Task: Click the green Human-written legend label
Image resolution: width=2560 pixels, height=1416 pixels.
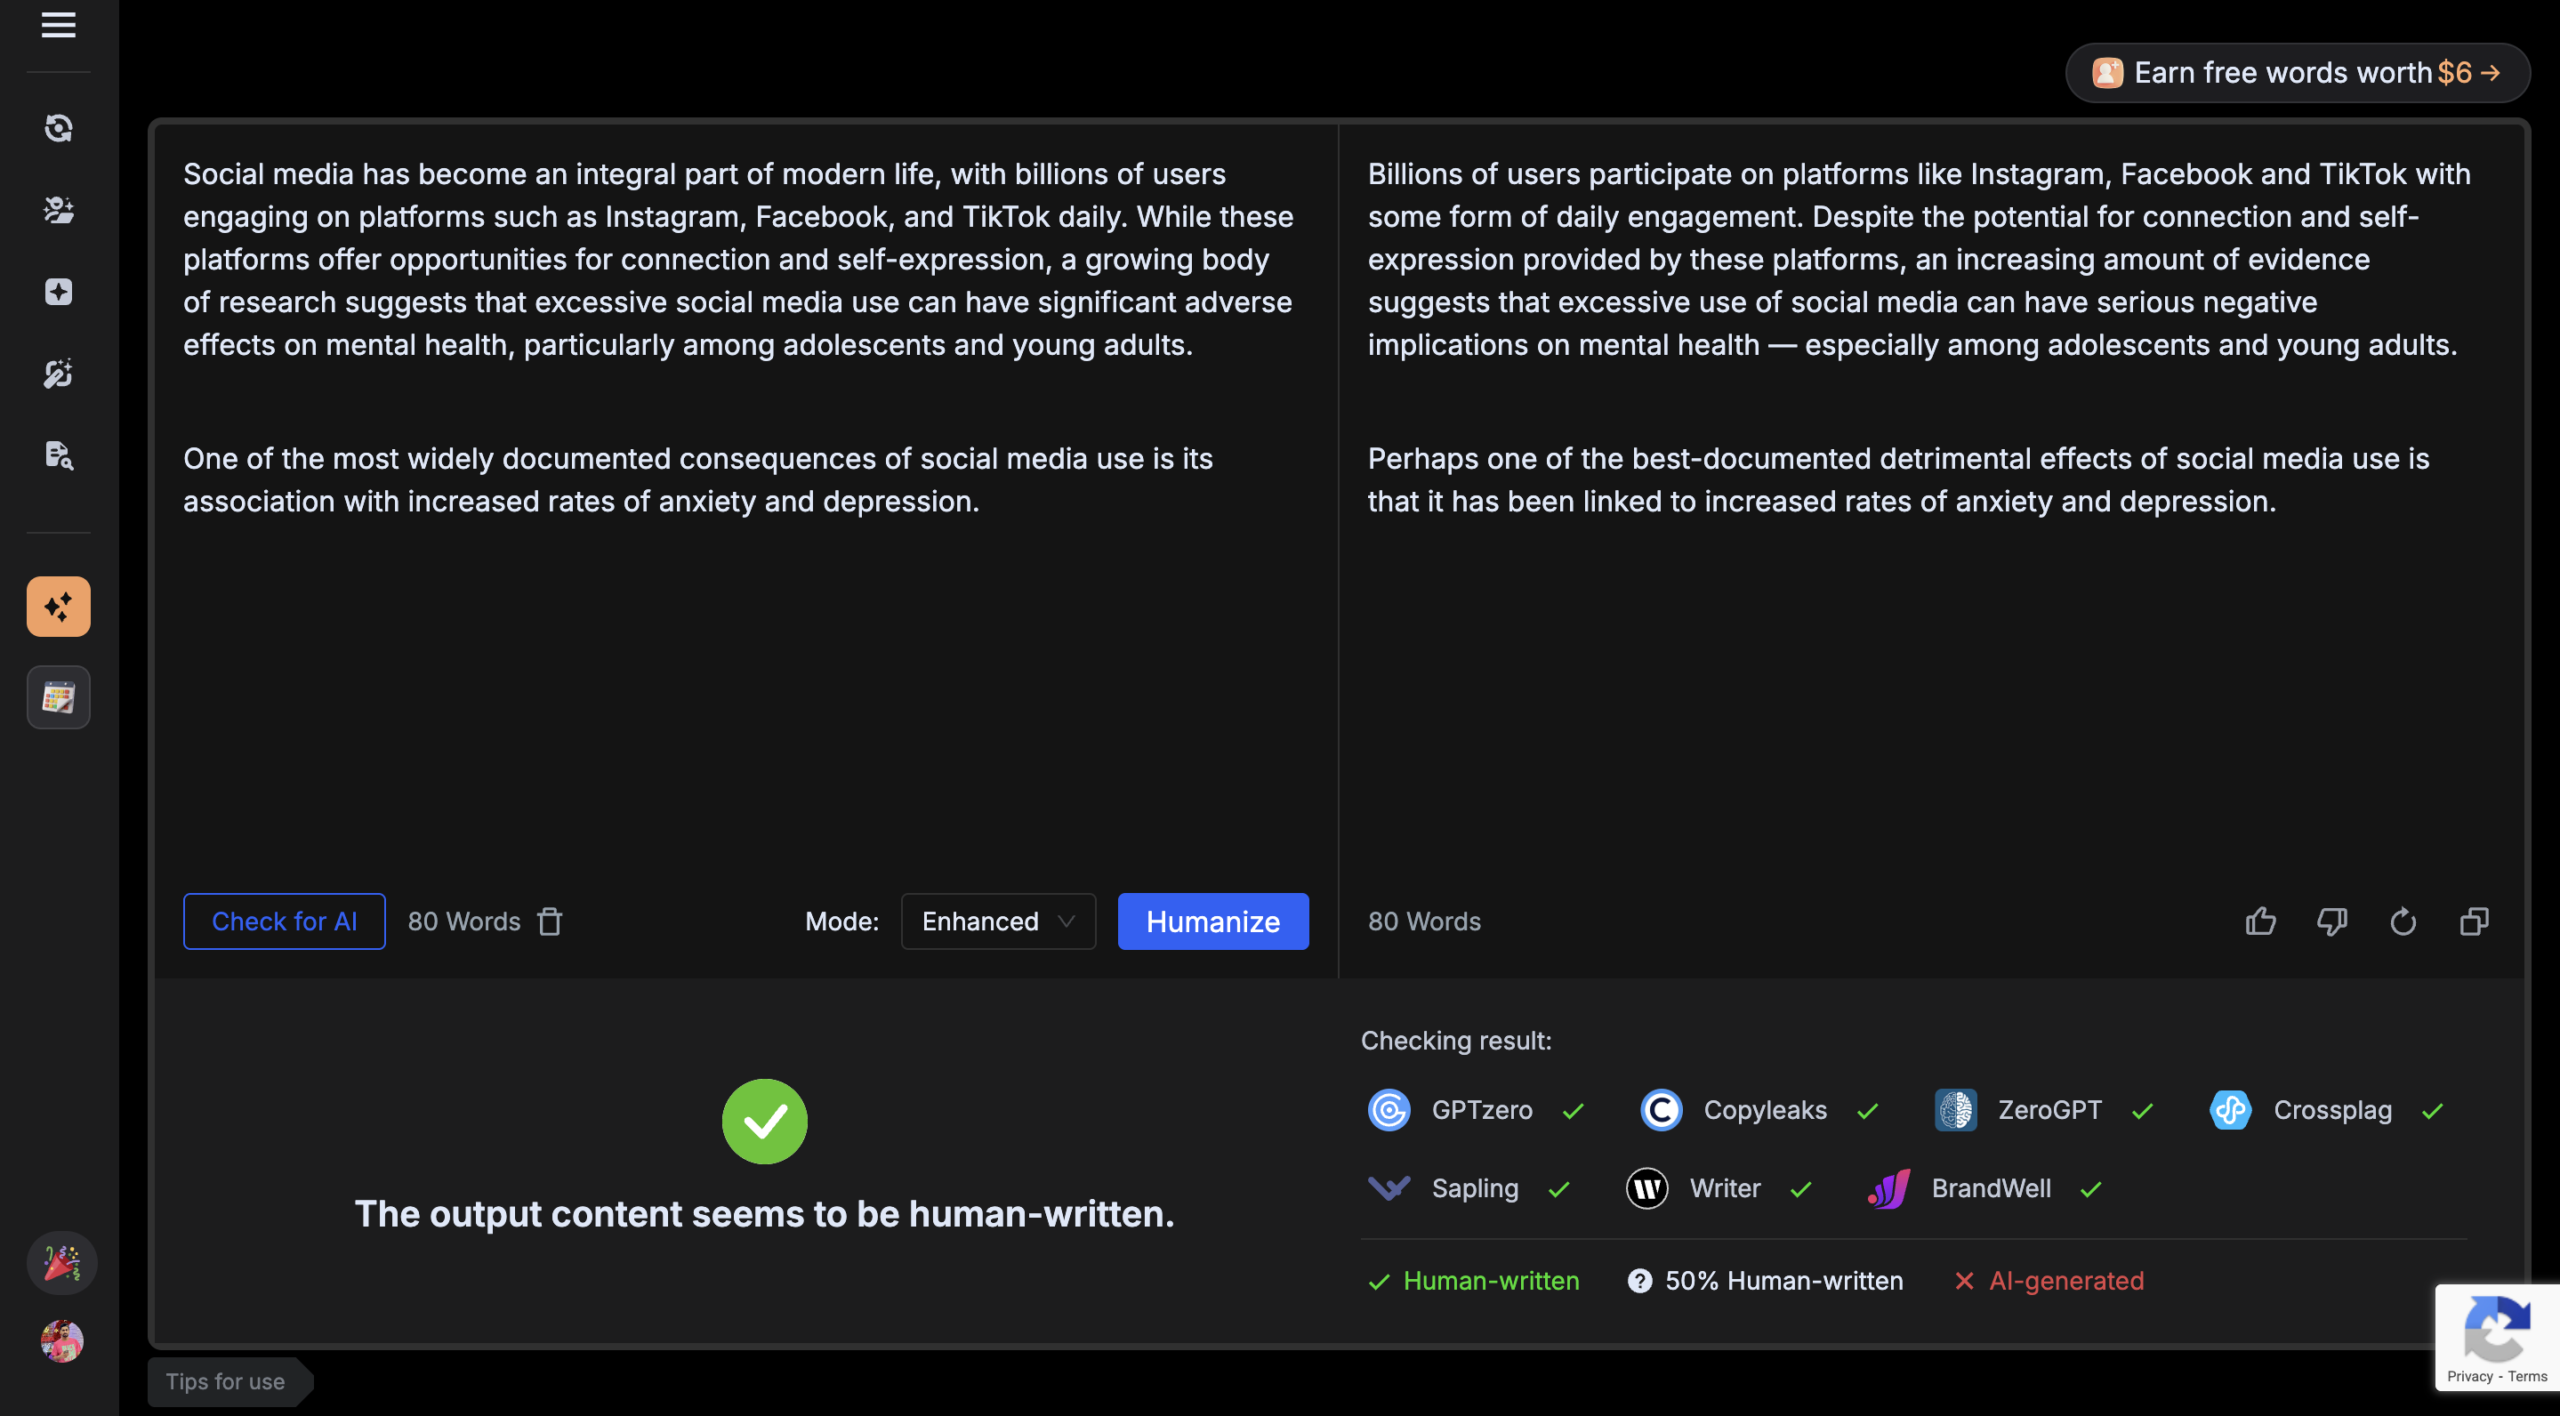Action: pos(1491,1281)
